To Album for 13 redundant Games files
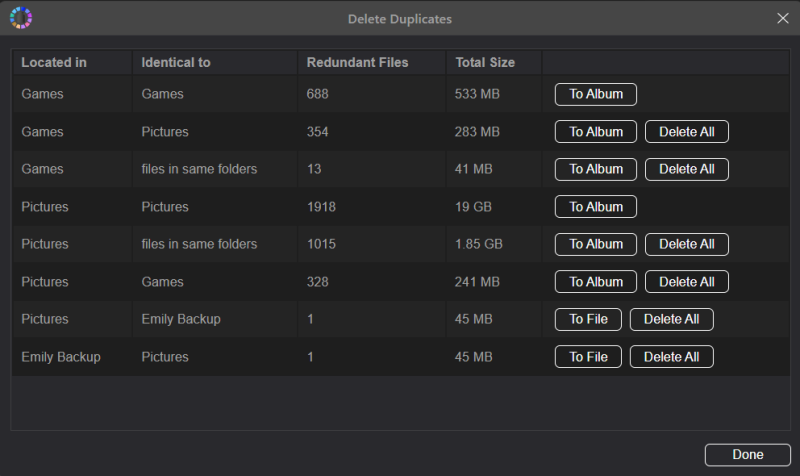Screen dimensions: 800x476 tap(595, 169)
